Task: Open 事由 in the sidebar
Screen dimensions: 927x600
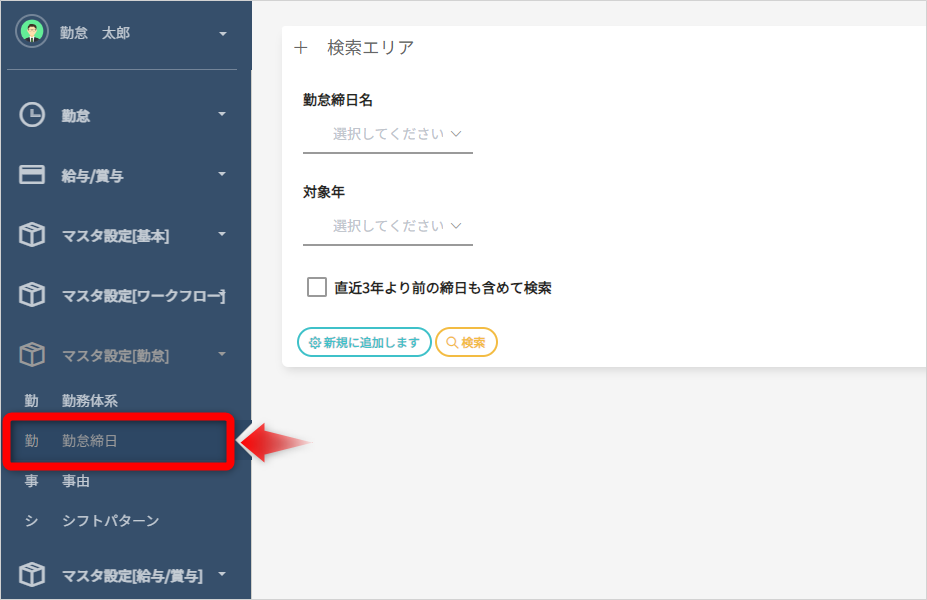Action: [76, 481]
